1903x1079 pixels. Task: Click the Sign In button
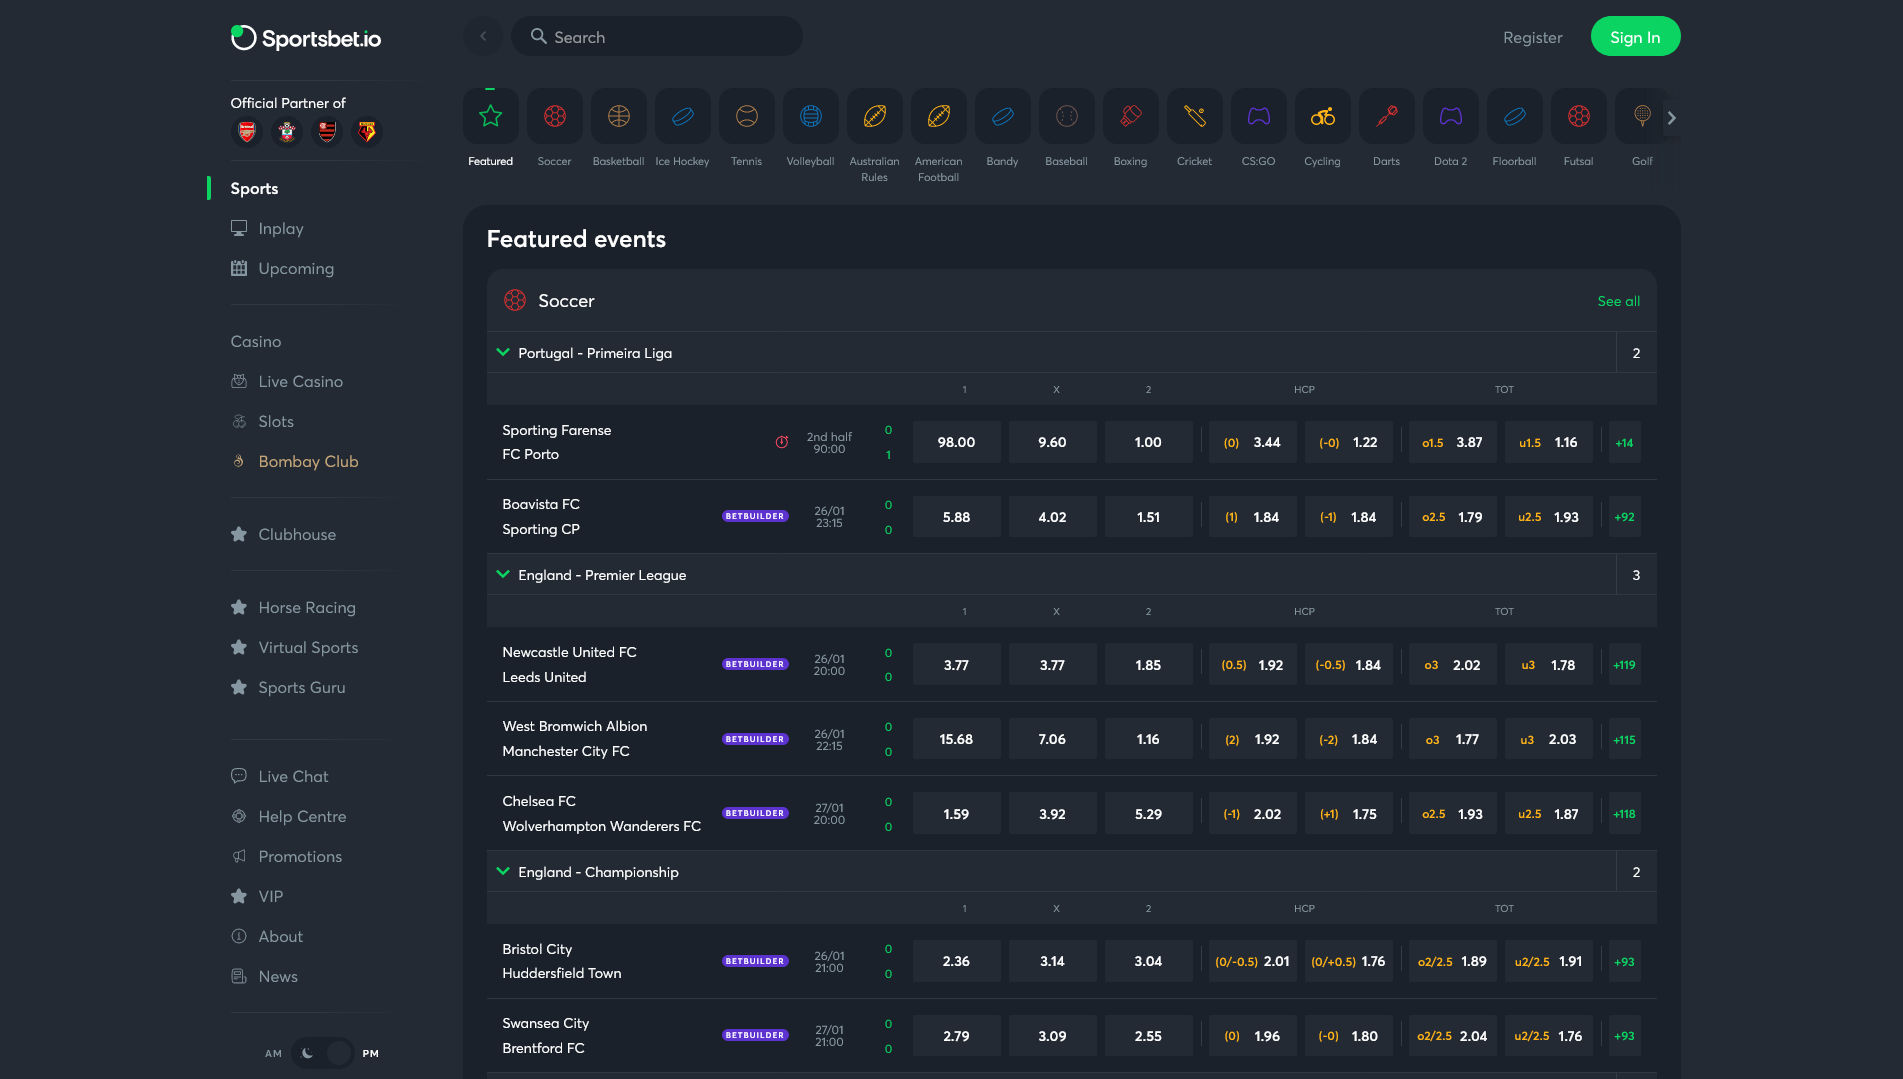click(1635, 37)
